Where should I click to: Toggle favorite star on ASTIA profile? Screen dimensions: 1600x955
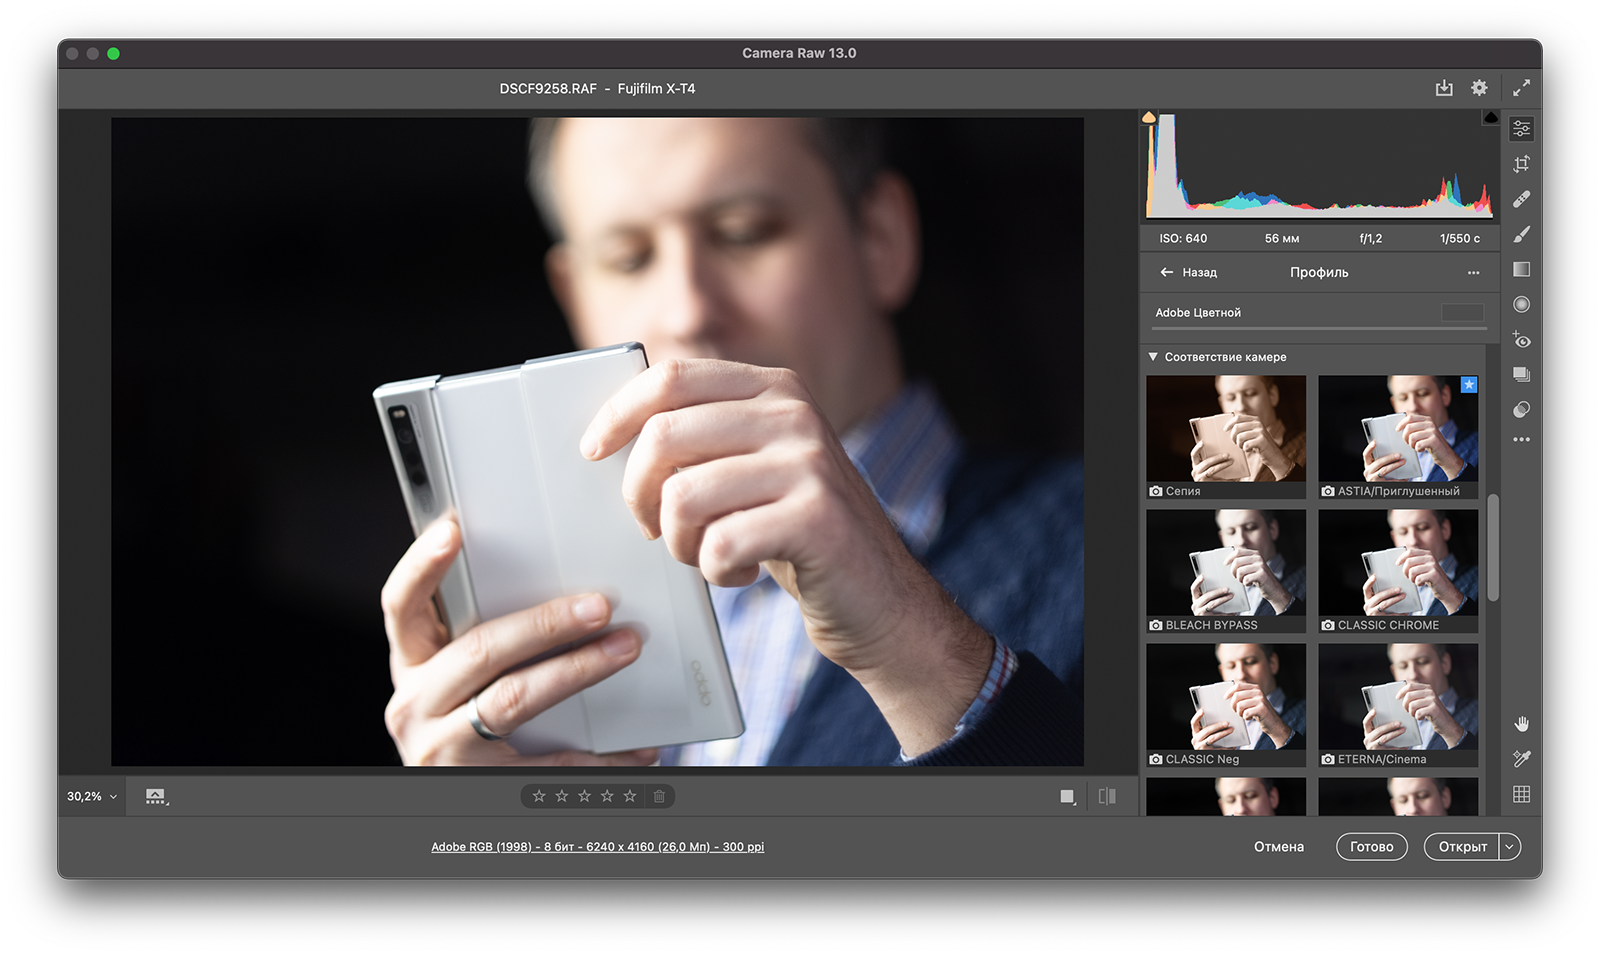tap(1468, 385)
